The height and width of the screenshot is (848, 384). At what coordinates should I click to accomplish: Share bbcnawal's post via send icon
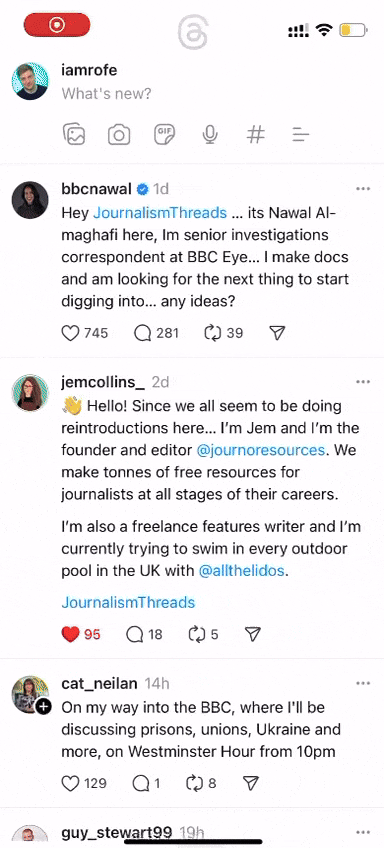coord(277,333)
